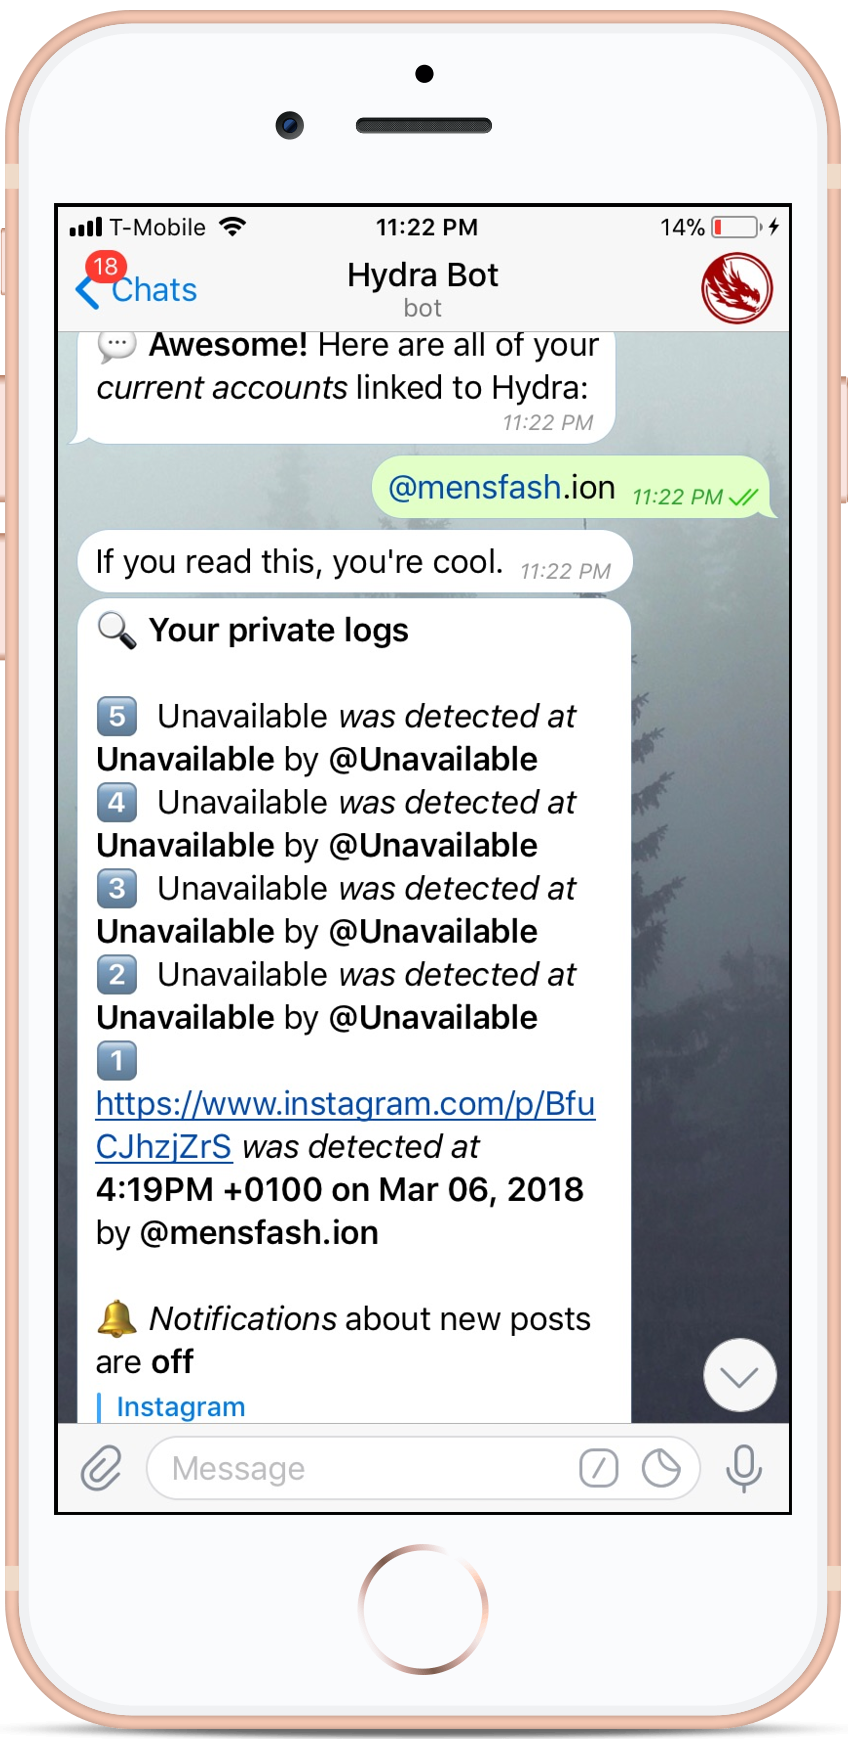Tap the Hydra Bot chat title

[x=422, y=275]
